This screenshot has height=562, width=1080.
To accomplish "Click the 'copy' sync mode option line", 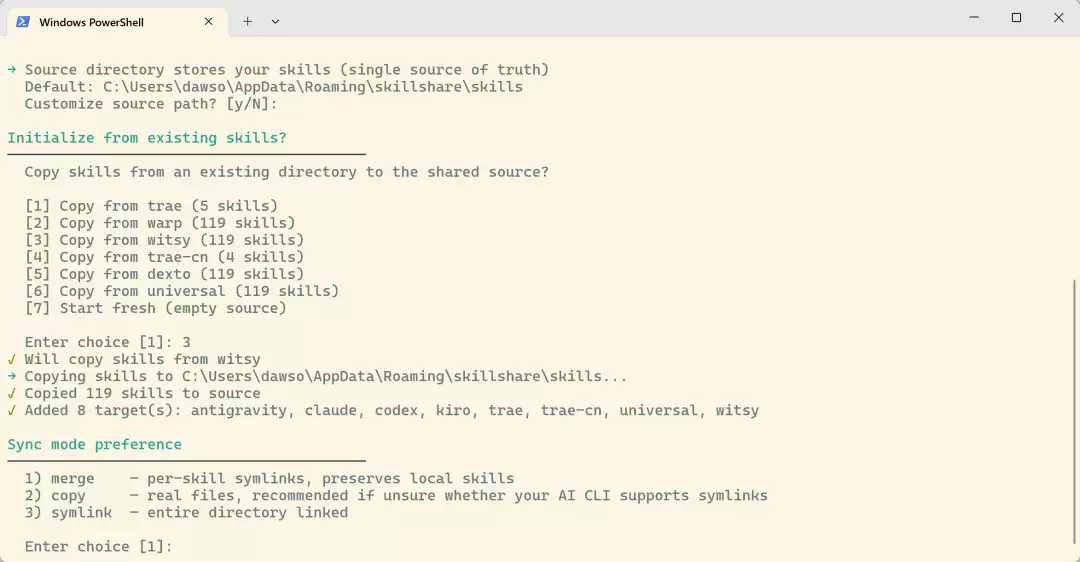I will click(x=396, y=496).
